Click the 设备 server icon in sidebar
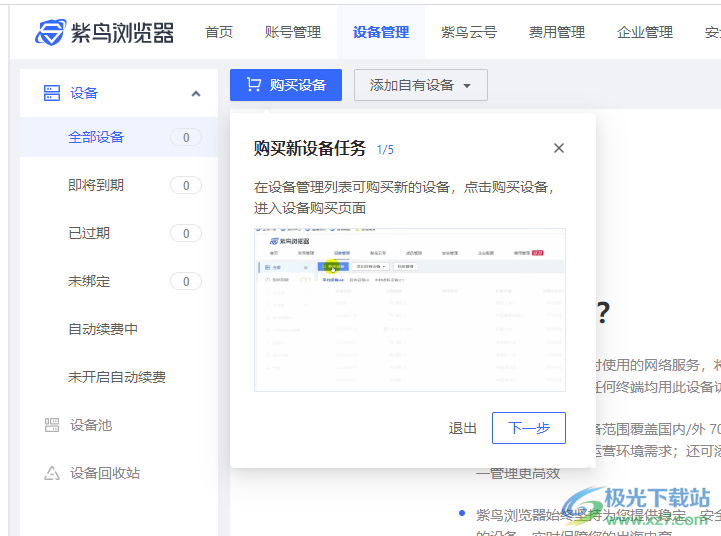Screen dimensions: 721x536 52,93
